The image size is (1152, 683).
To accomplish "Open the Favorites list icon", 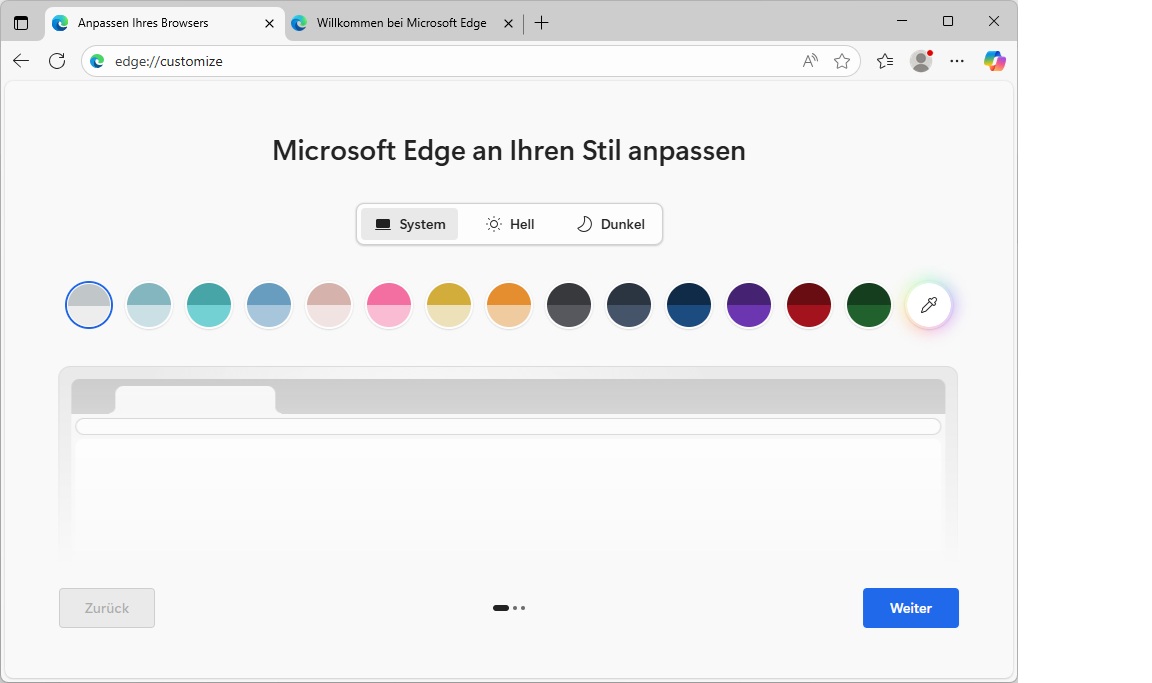I will pos(885,61).
